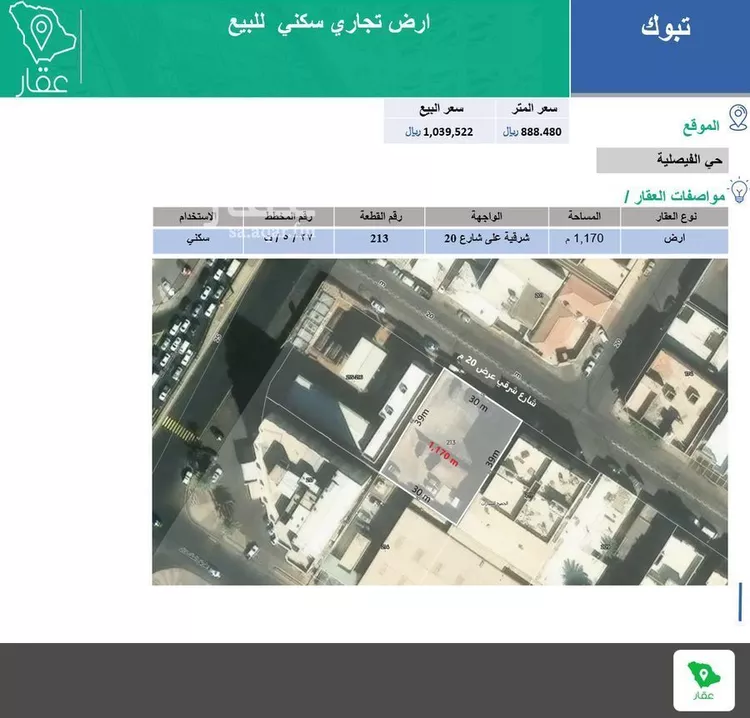This screenshot has width=750, height=718.
Task: Click the highlighted plot 213 on the aerial map
Action: tap(451, 445)
